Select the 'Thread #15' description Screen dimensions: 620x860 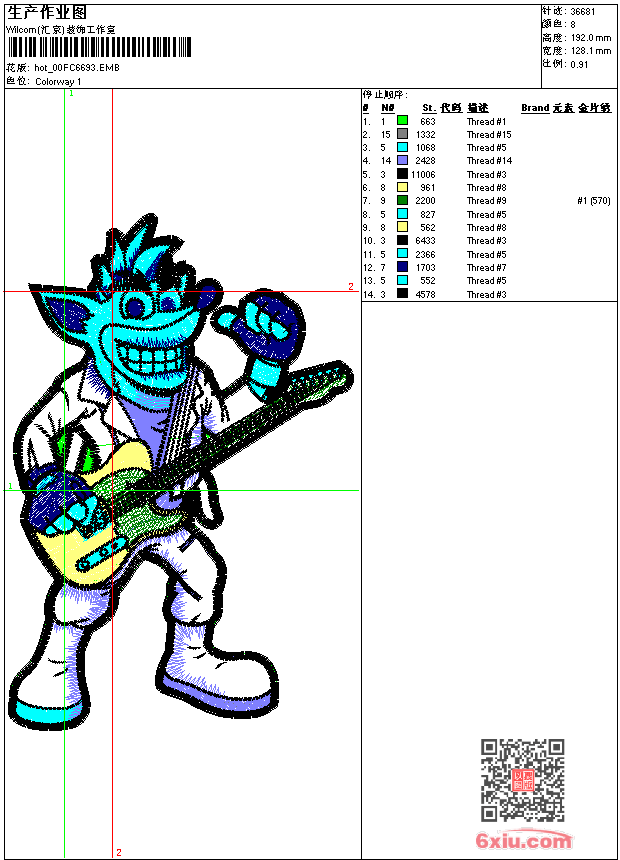pyautogui.click(x=489, y=134)
